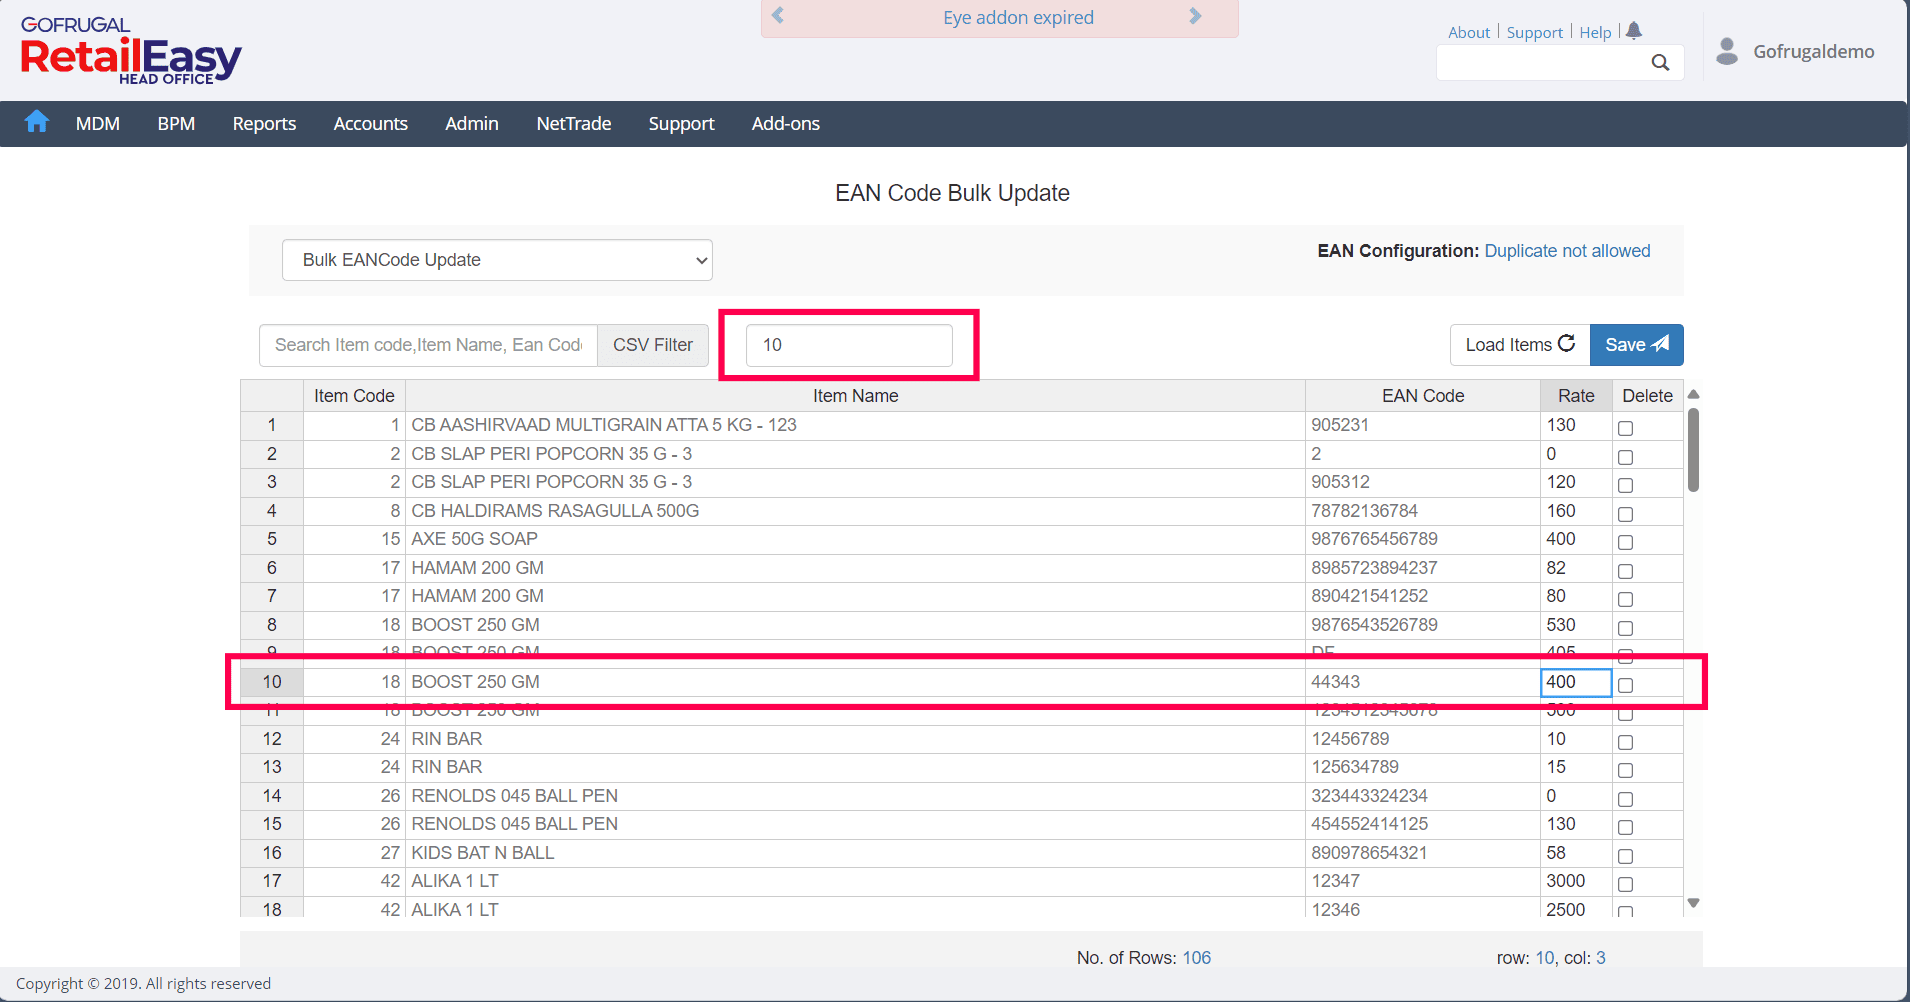
Task: Select EAN code 454552414125 cell
Action: click(1423, 824)
